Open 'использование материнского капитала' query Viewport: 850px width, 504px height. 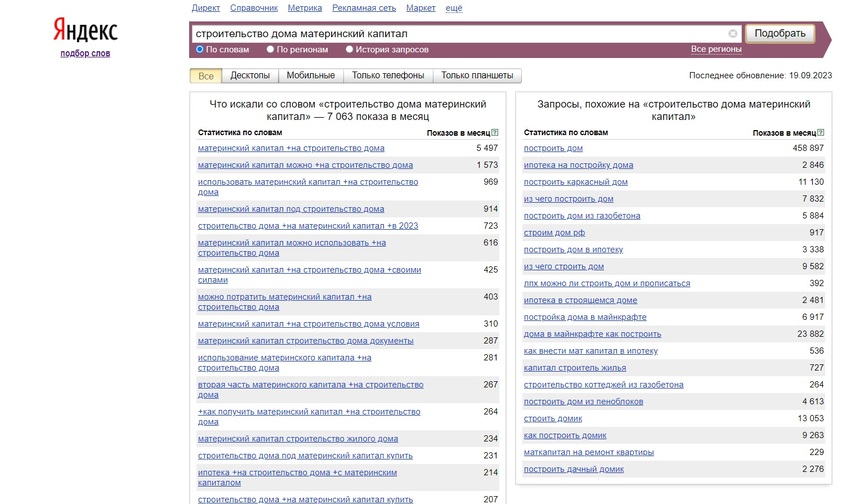coord(285,363)
